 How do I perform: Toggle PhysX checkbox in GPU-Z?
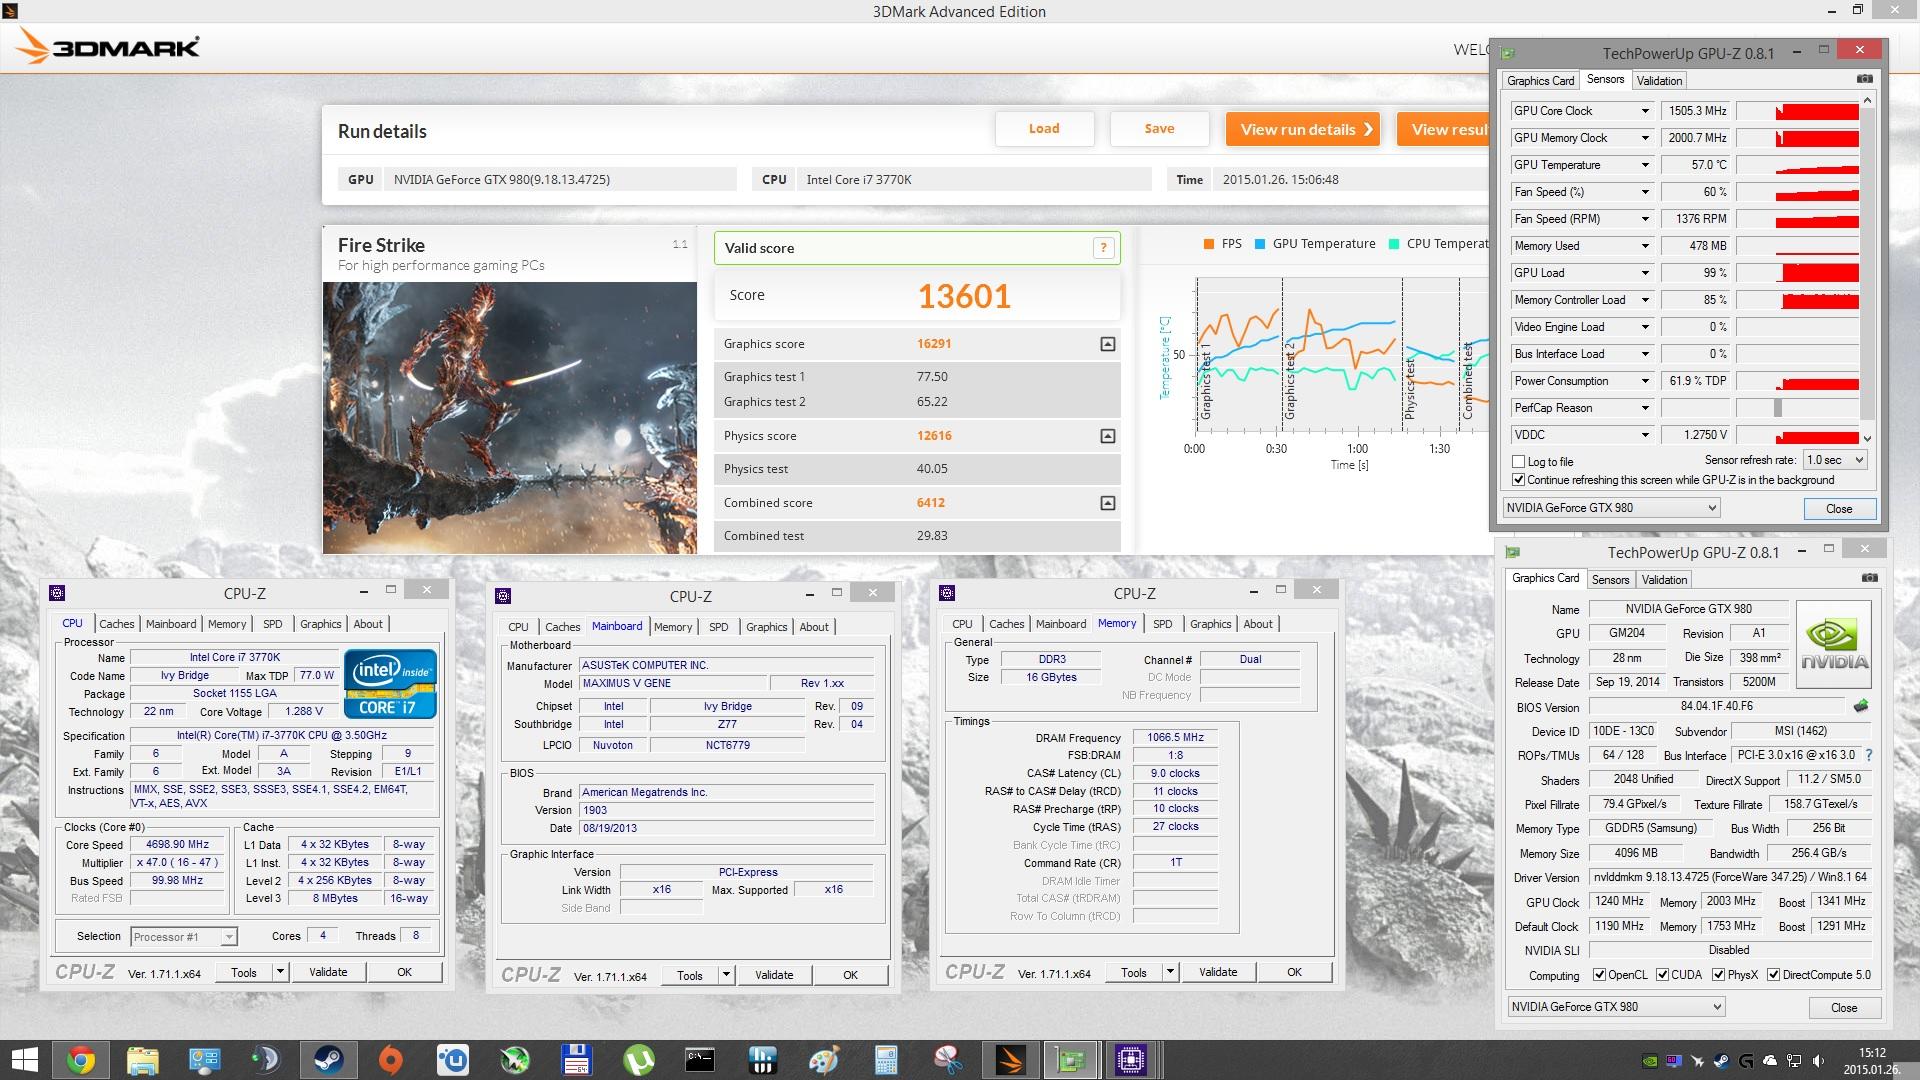[1718, 975]
